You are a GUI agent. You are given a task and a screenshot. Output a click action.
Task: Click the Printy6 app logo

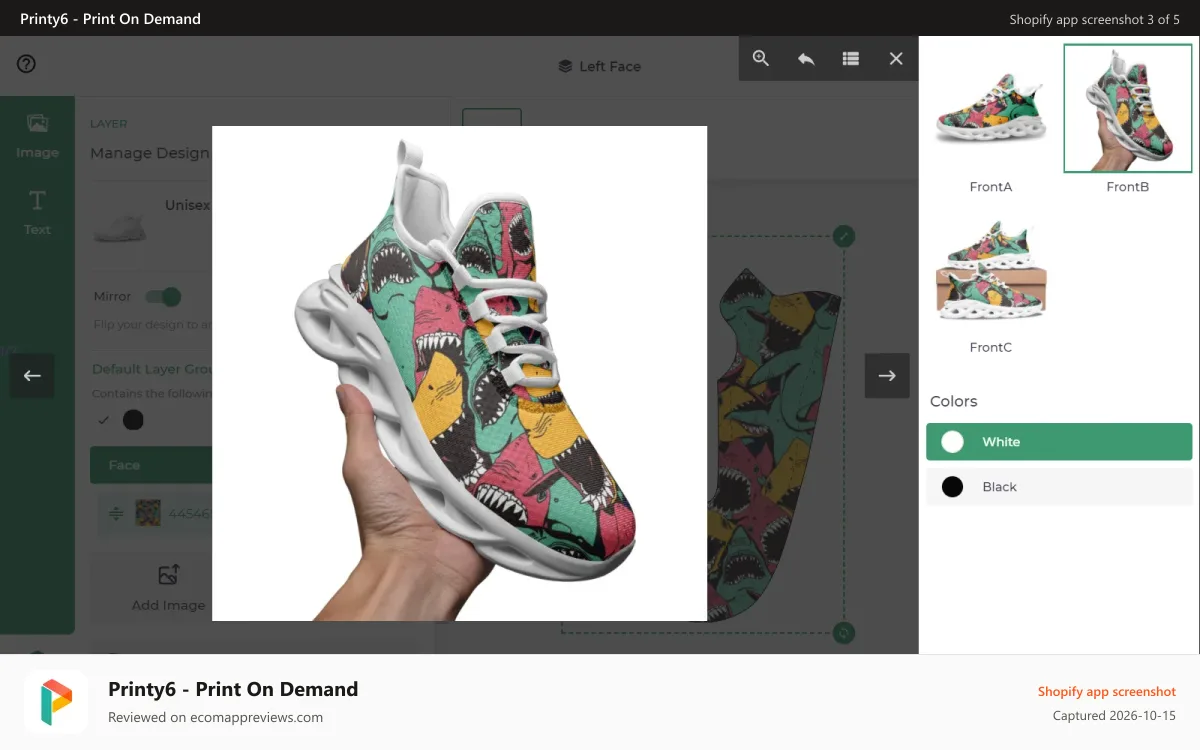(56, 702)
